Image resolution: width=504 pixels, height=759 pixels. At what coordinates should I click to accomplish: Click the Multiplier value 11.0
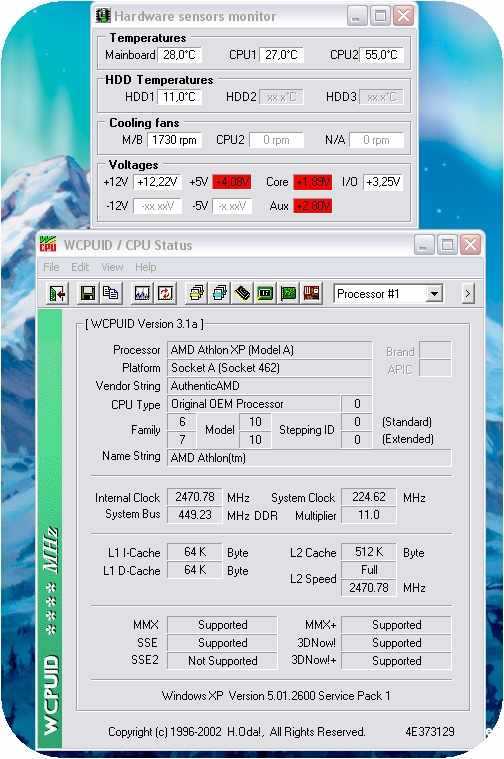pos(368,515)
